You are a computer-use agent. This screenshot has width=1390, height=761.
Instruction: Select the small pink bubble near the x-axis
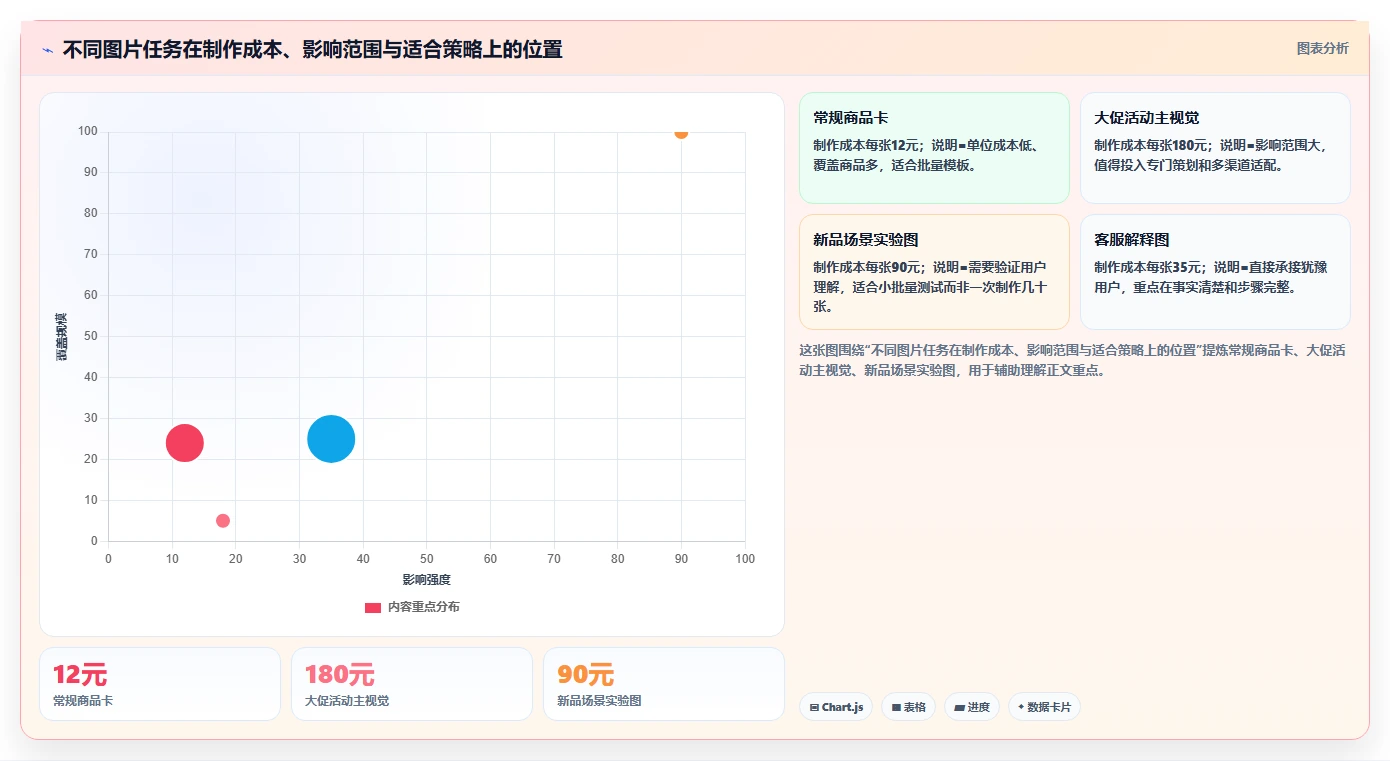tap(223, 521)
